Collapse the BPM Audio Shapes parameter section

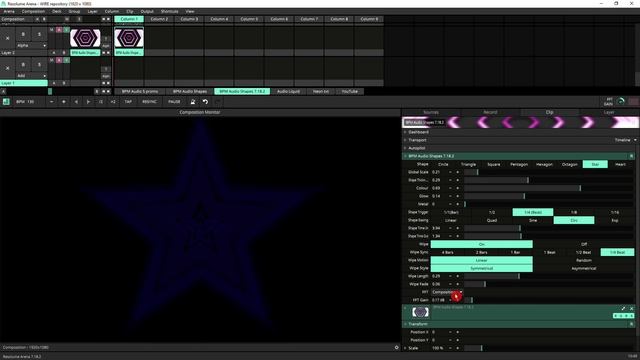tap(405, 156)
